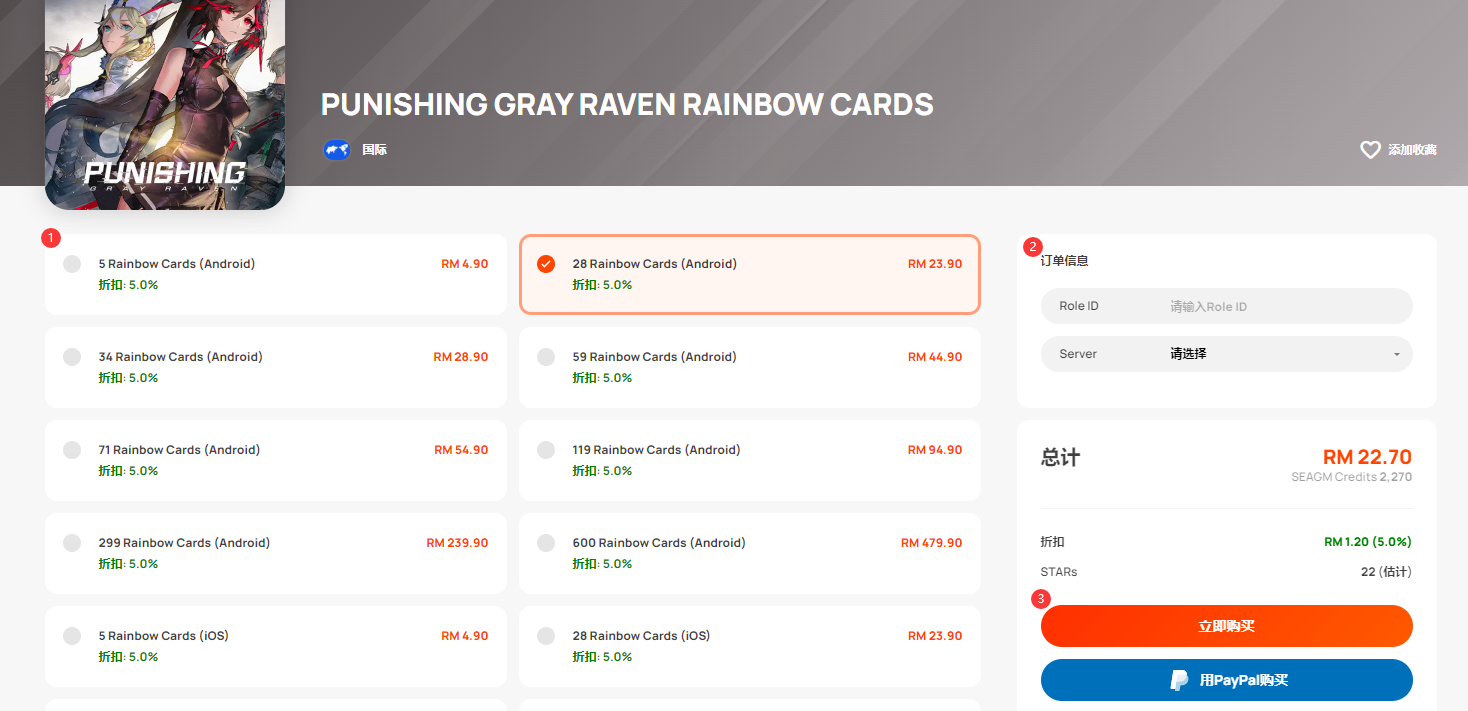Click the 订单信息 heading

(1064, 261)
